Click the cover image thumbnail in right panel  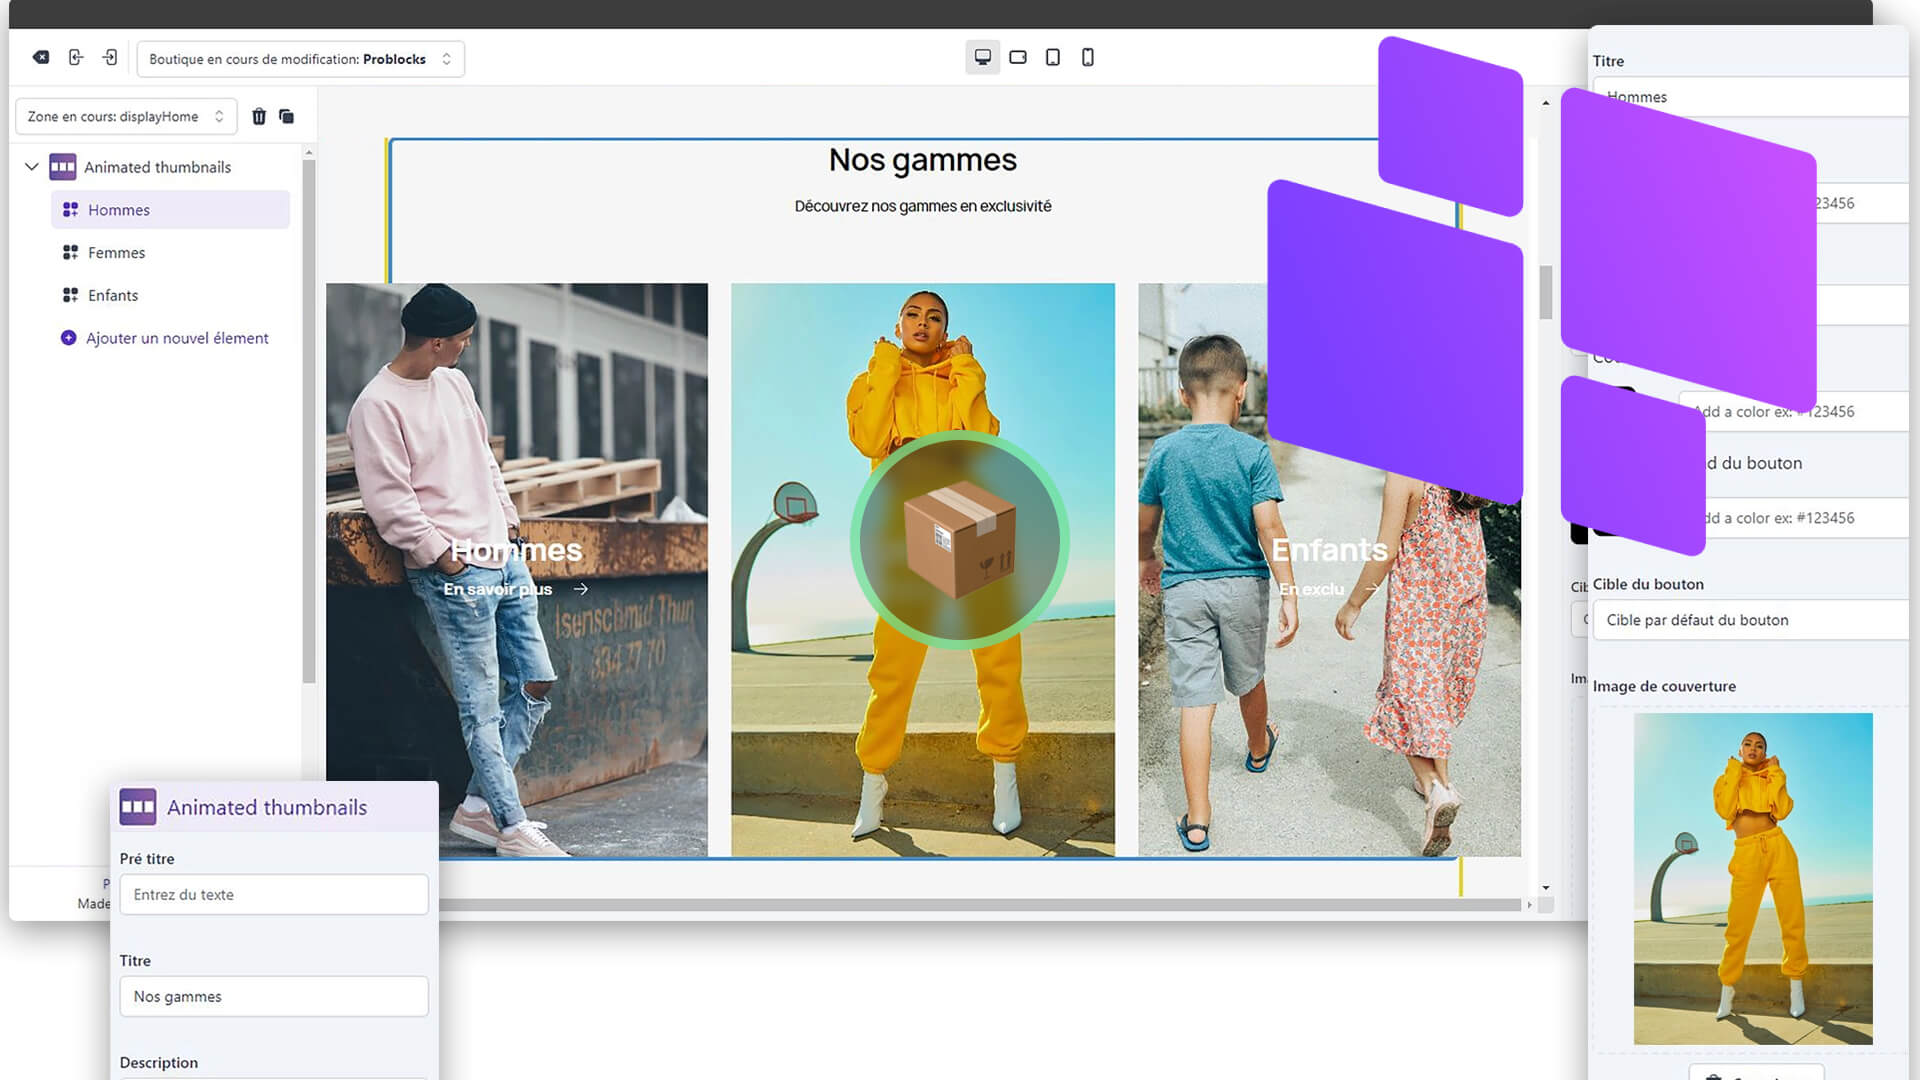[1753, 878]
